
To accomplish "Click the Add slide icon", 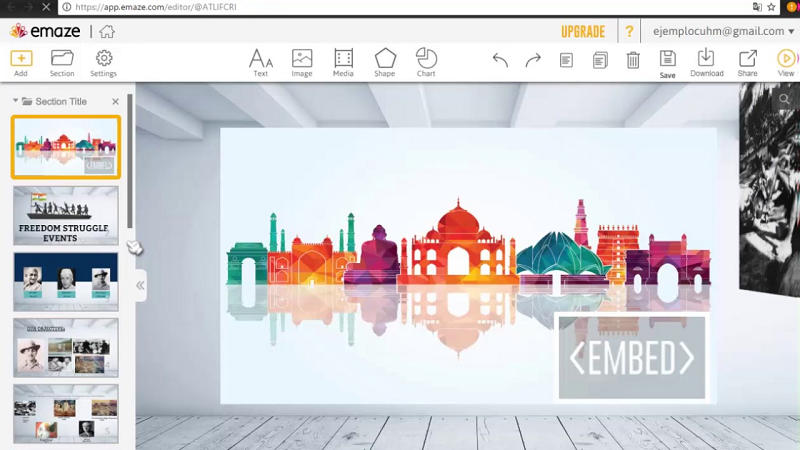I will 21,59.
